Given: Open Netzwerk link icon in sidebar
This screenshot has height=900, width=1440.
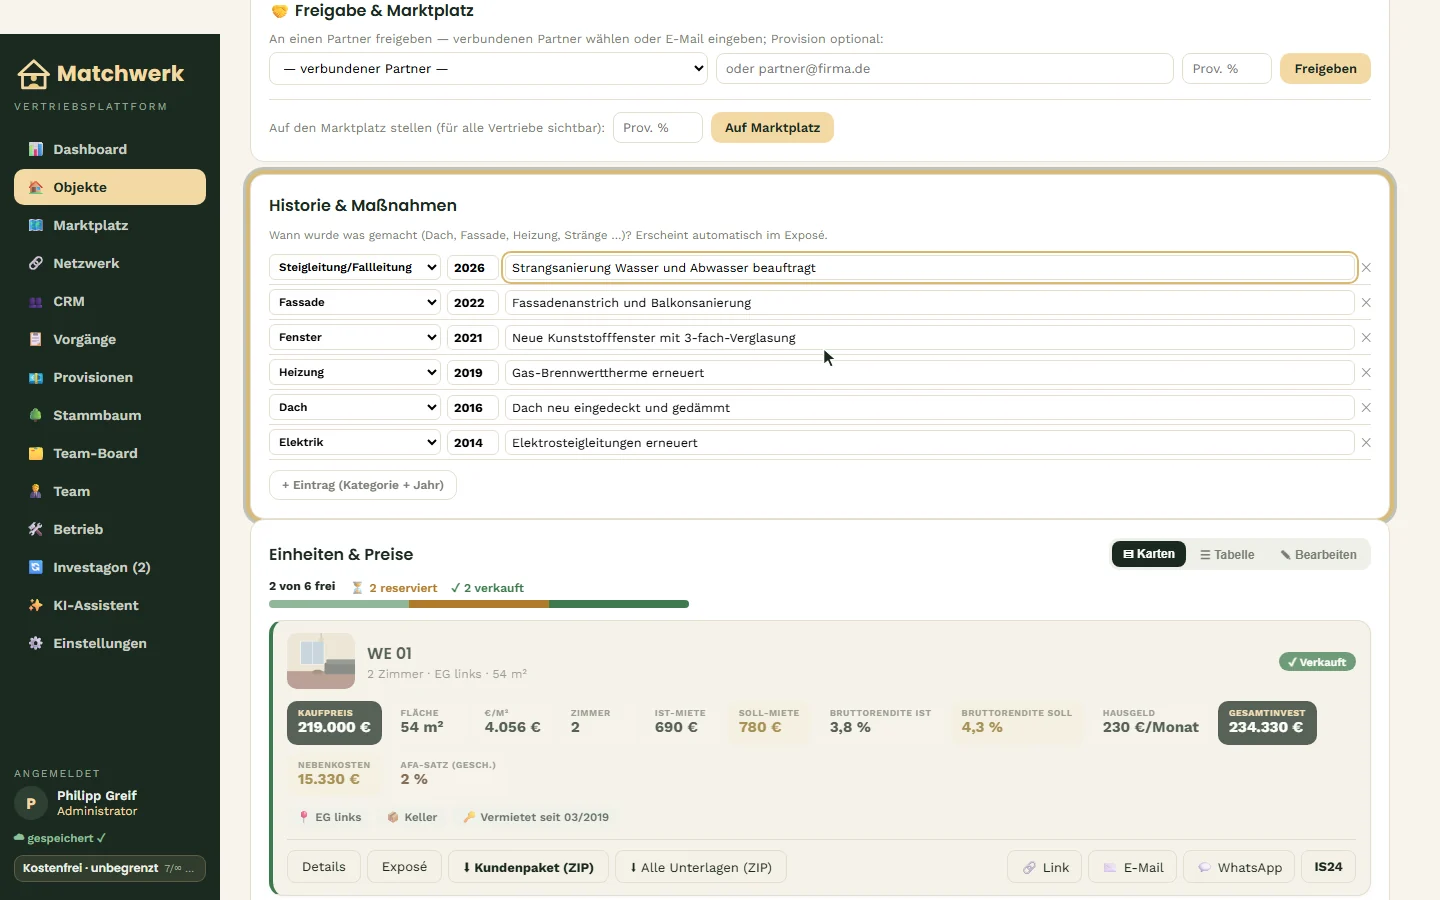Looking at the screenshot, I should pyautogui.click(x=36, y=263).
